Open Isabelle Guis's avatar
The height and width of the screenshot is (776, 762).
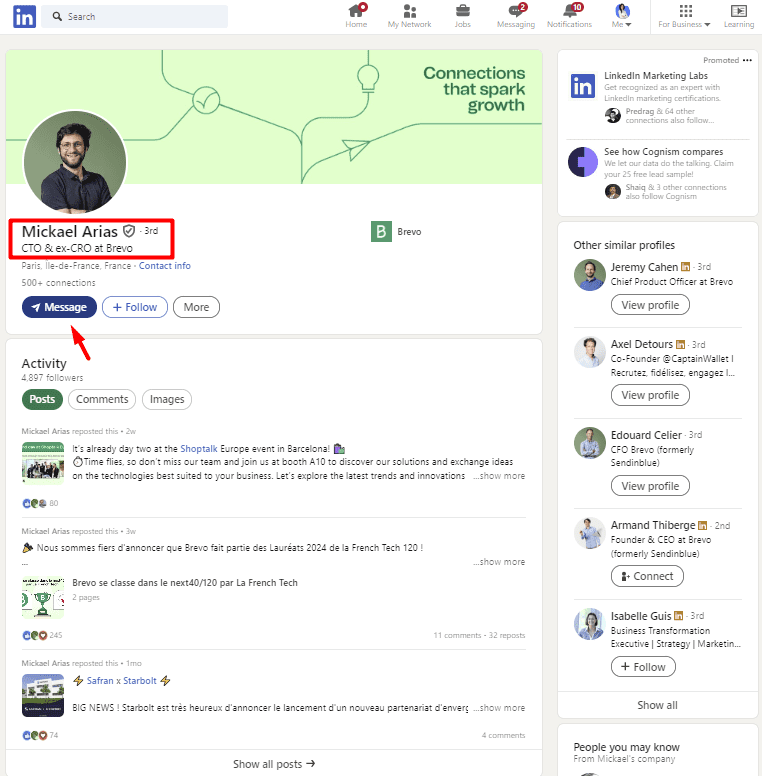pyautogui.click(x=590, y=624)
